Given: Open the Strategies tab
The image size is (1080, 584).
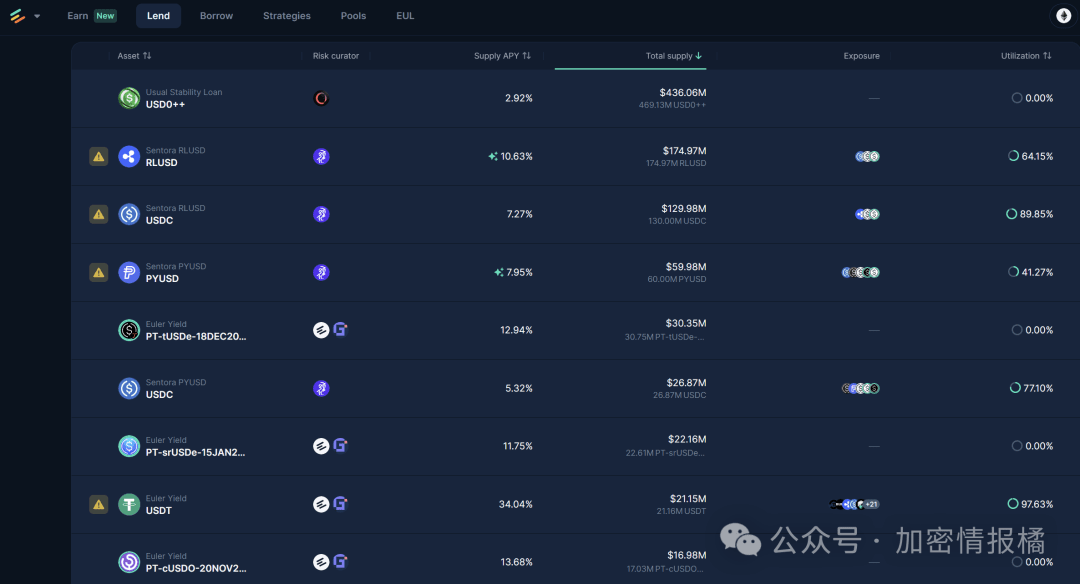Looking at the screenshot, I should tap(287, 16).
